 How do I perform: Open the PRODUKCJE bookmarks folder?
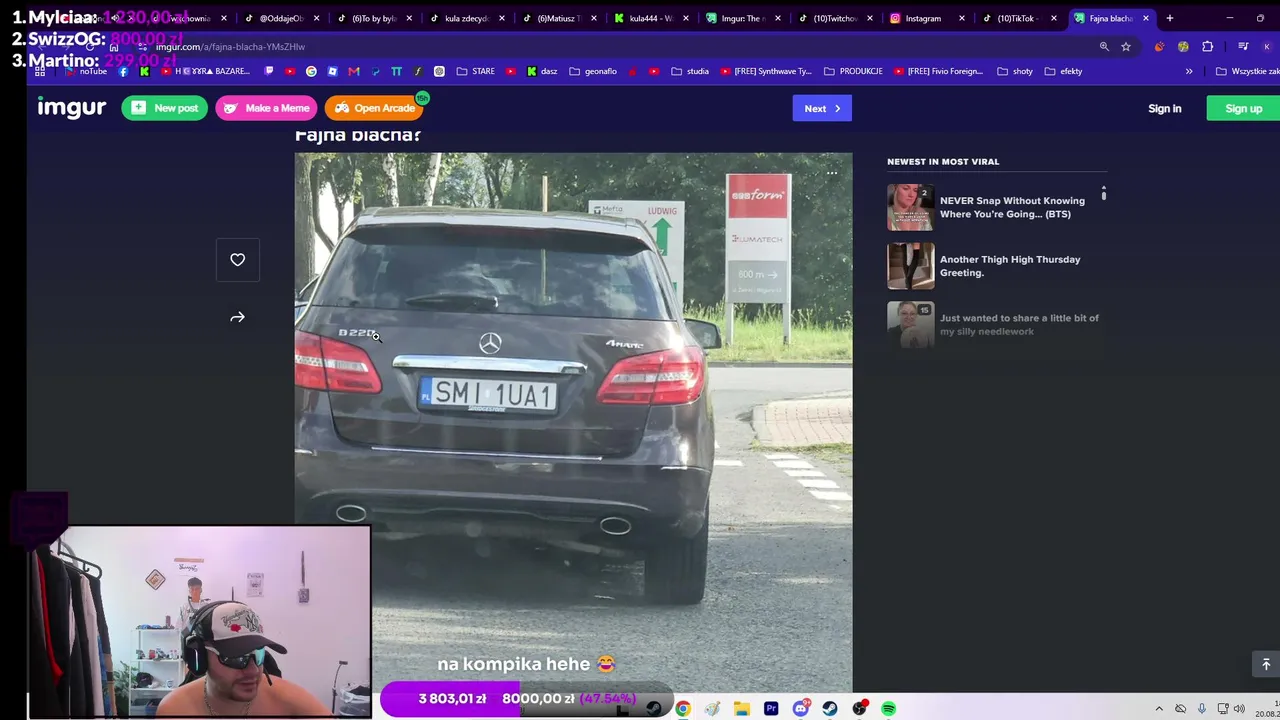pos(853,71)
